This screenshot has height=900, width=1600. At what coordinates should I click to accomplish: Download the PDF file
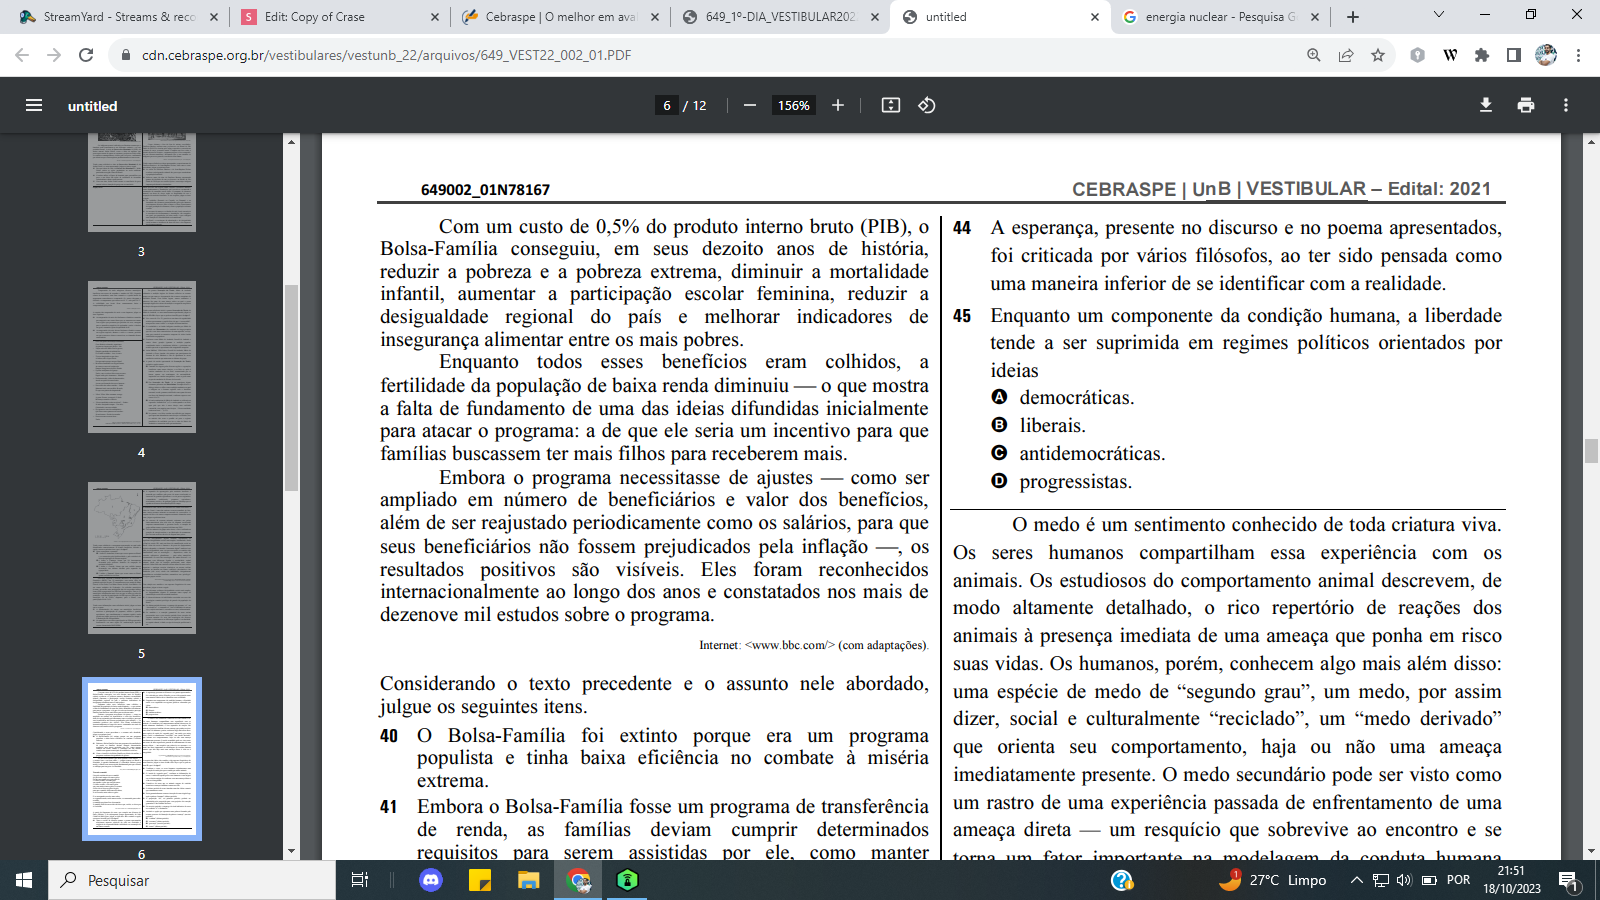(1486, 105)
